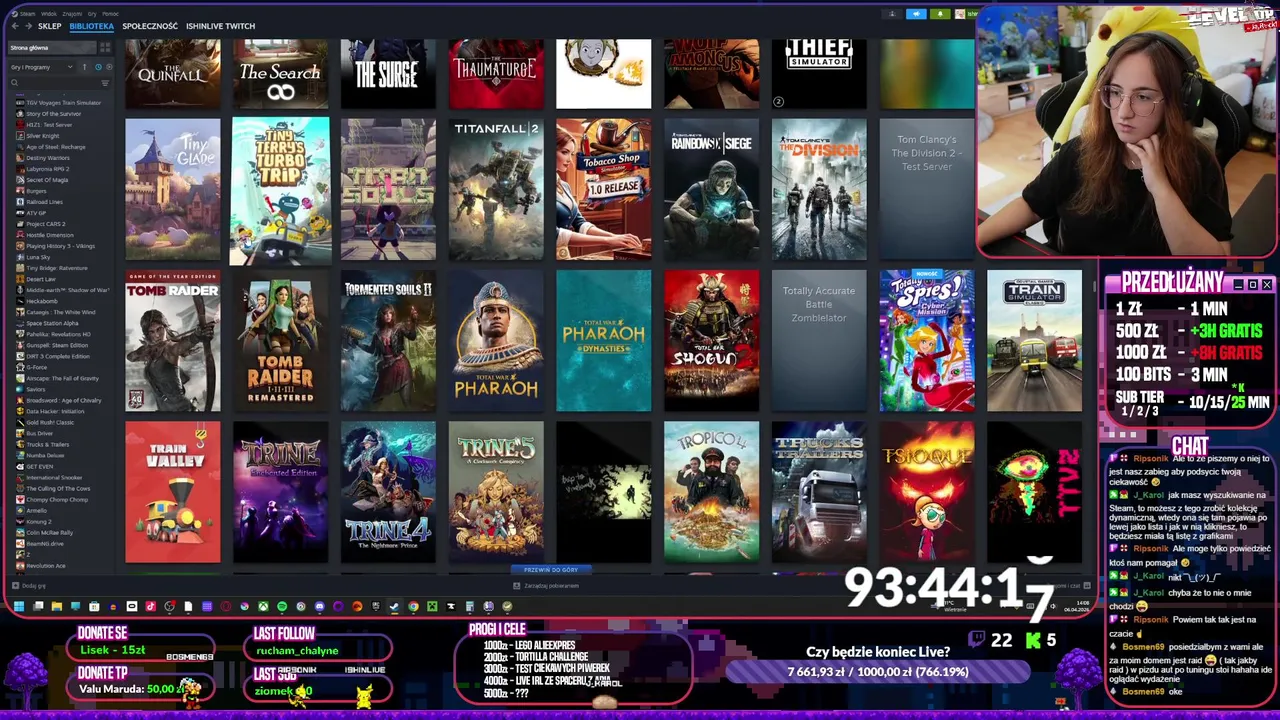Open the Total War Shogun 2 cover
1280x720 pixels.
click(712, 341)
